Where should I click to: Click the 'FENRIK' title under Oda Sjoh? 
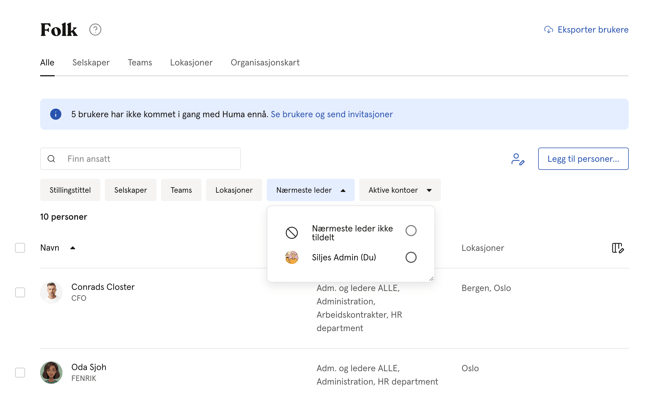point(84,378)
